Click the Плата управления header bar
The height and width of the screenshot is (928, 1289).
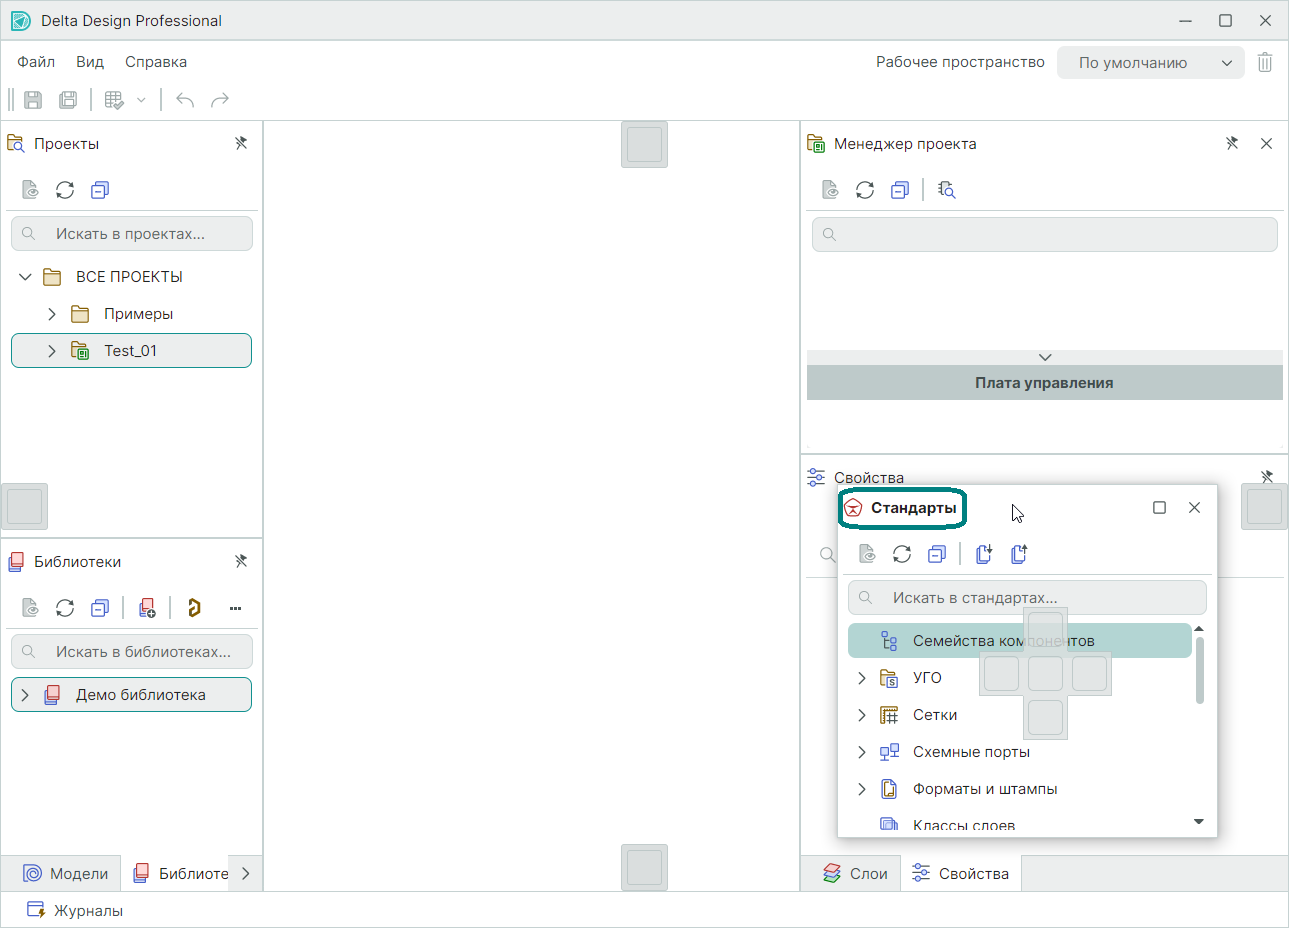pyautogui.click(x=1044, y=383)
